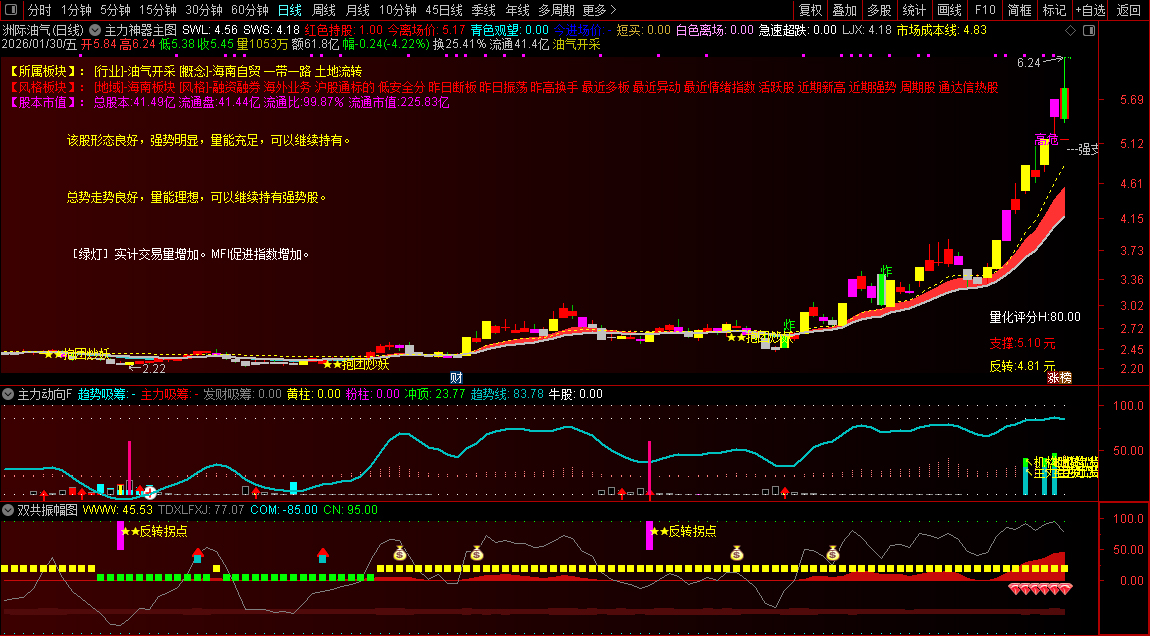
Task: Open the 双共振幅图 indicator dropdown arrow
Action: [8, 510]
